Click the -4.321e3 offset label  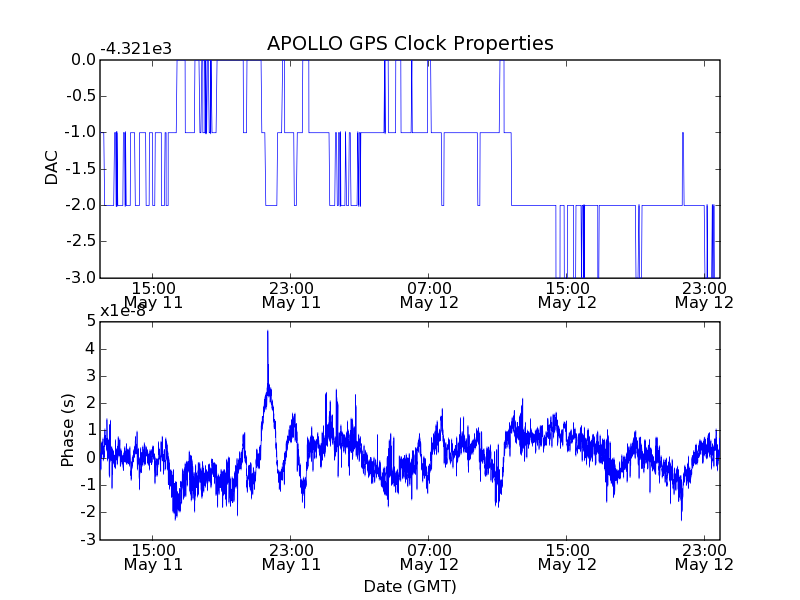tap(136, 49)
